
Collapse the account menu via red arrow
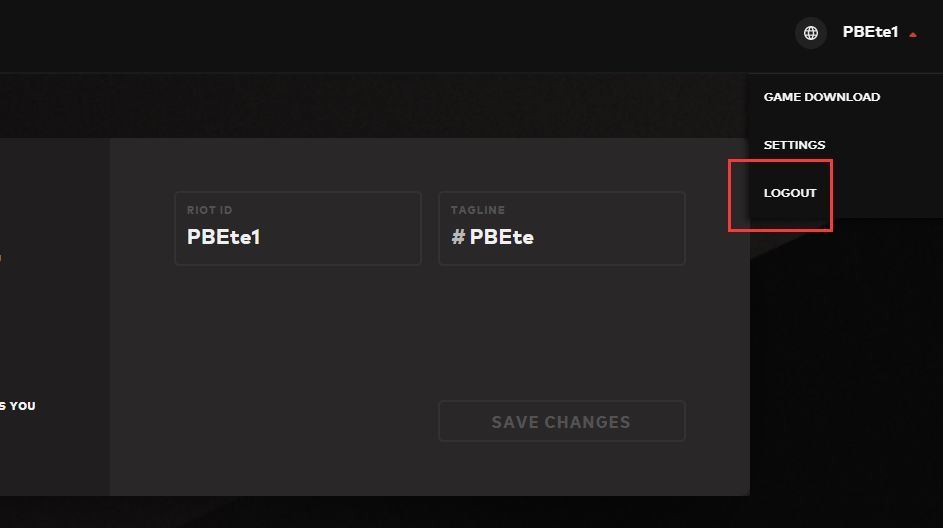[913, 34]
